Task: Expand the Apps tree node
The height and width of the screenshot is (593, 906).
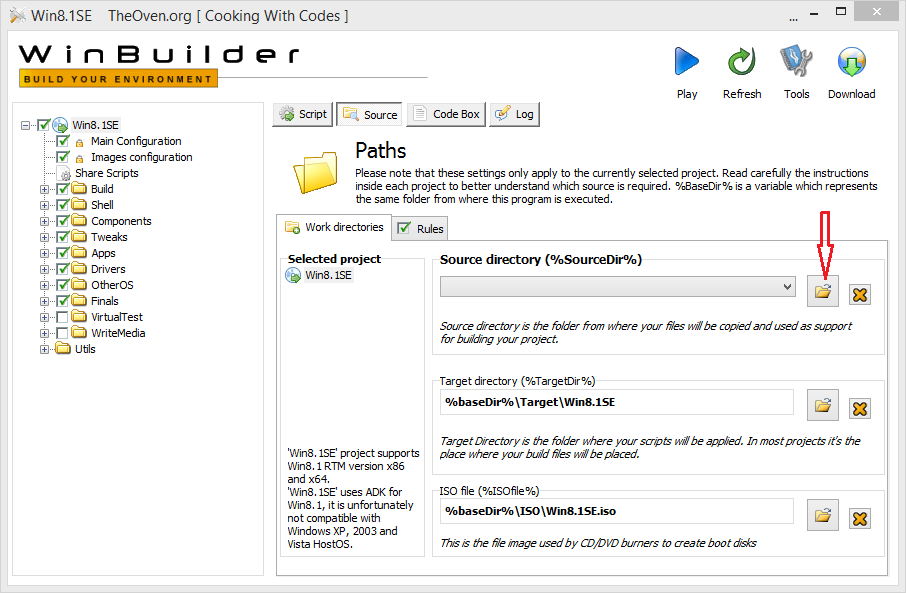Action: 44,254
